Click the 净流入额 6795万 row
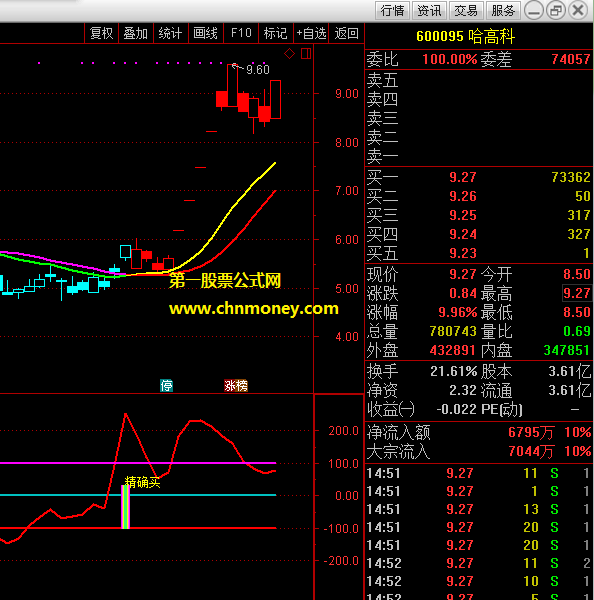 479,432
